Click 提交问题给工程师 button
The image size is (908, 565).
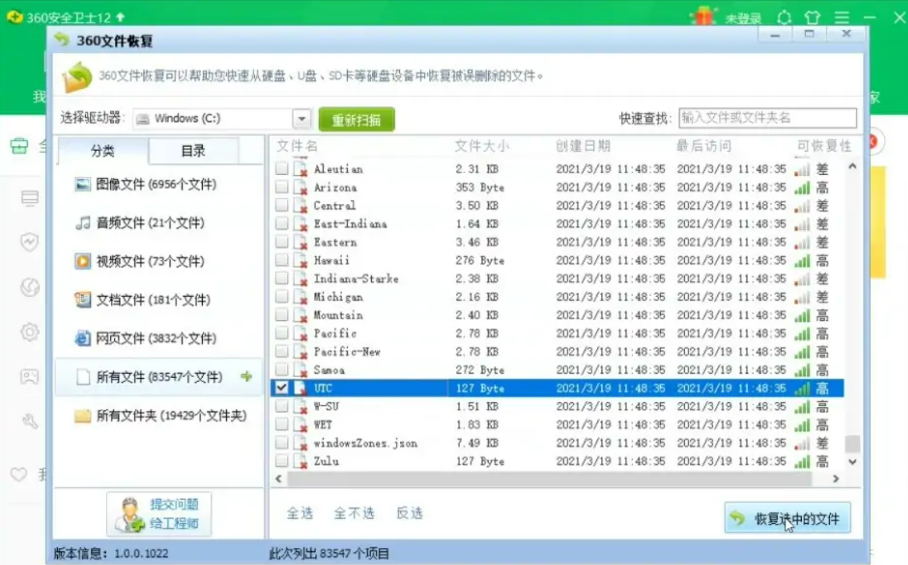coord(159,513)
